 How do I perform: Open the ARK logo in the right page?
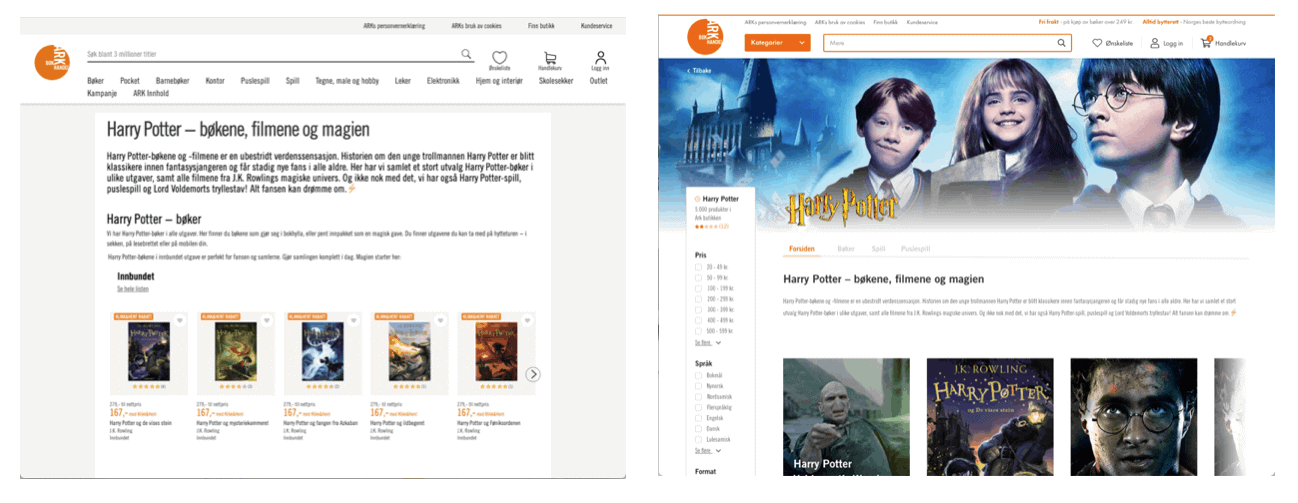(704, 37)
